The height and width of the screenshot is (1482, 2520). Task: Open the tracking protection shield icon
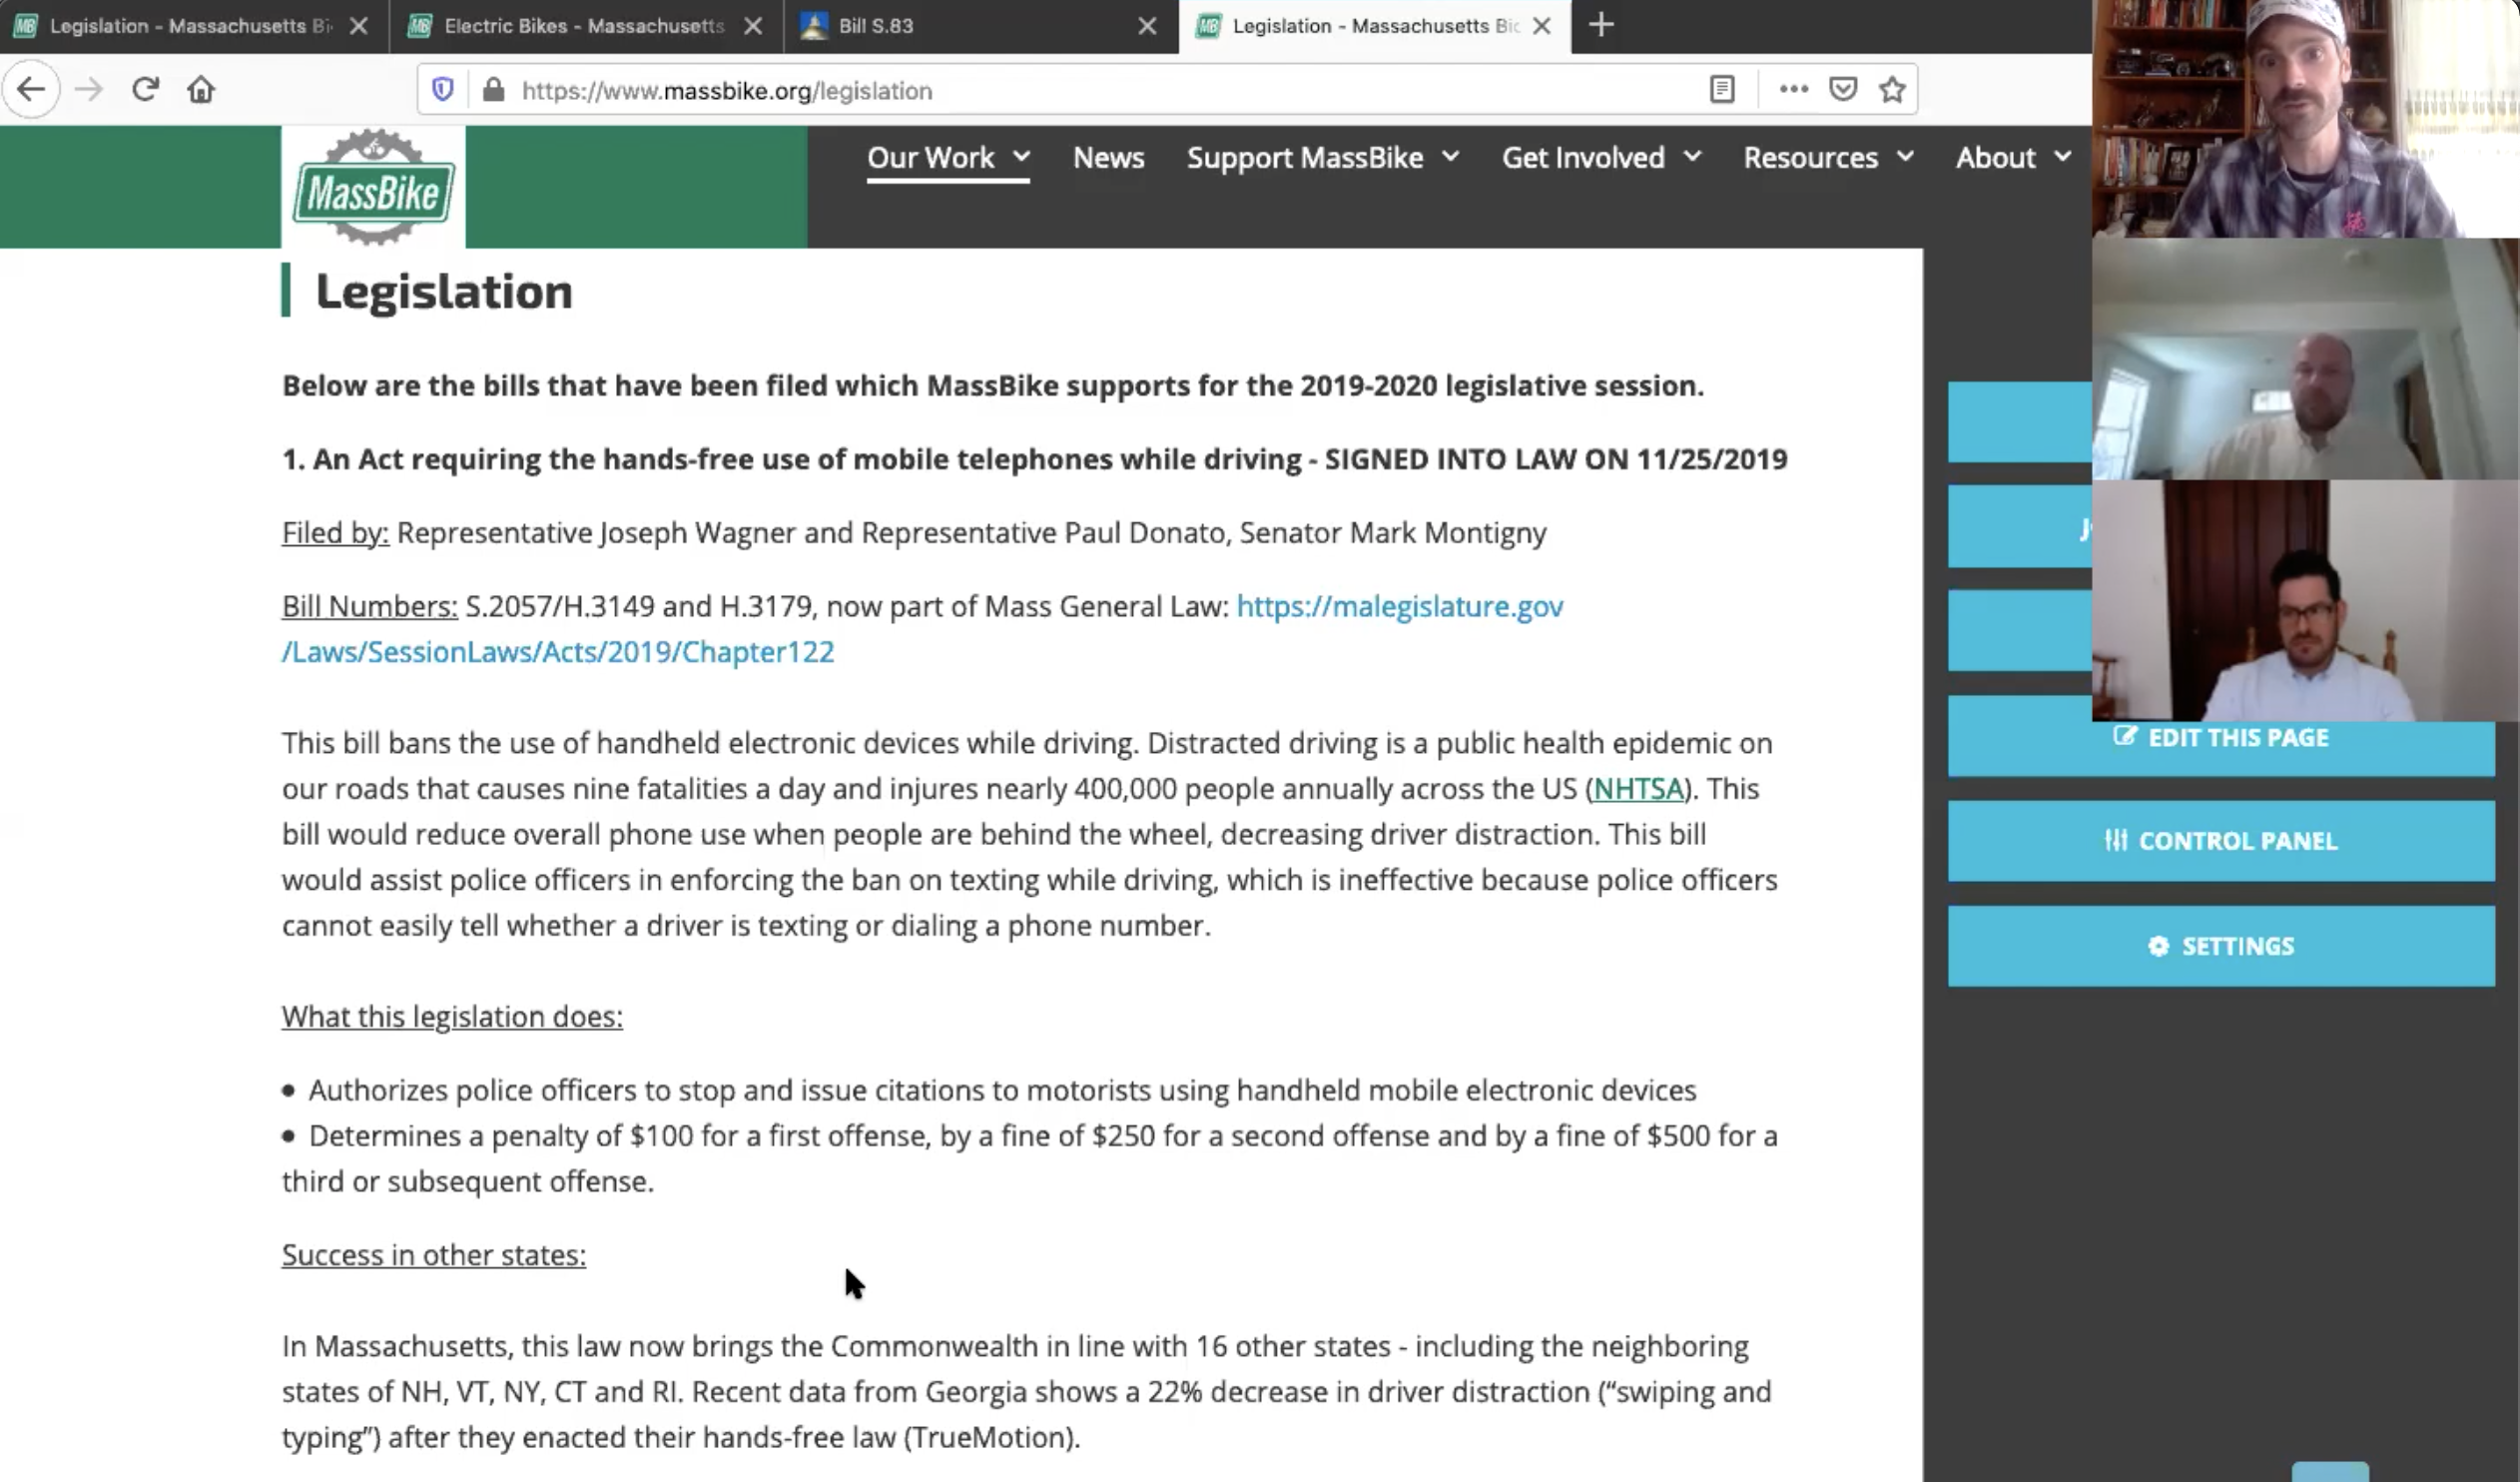[443, 90]
